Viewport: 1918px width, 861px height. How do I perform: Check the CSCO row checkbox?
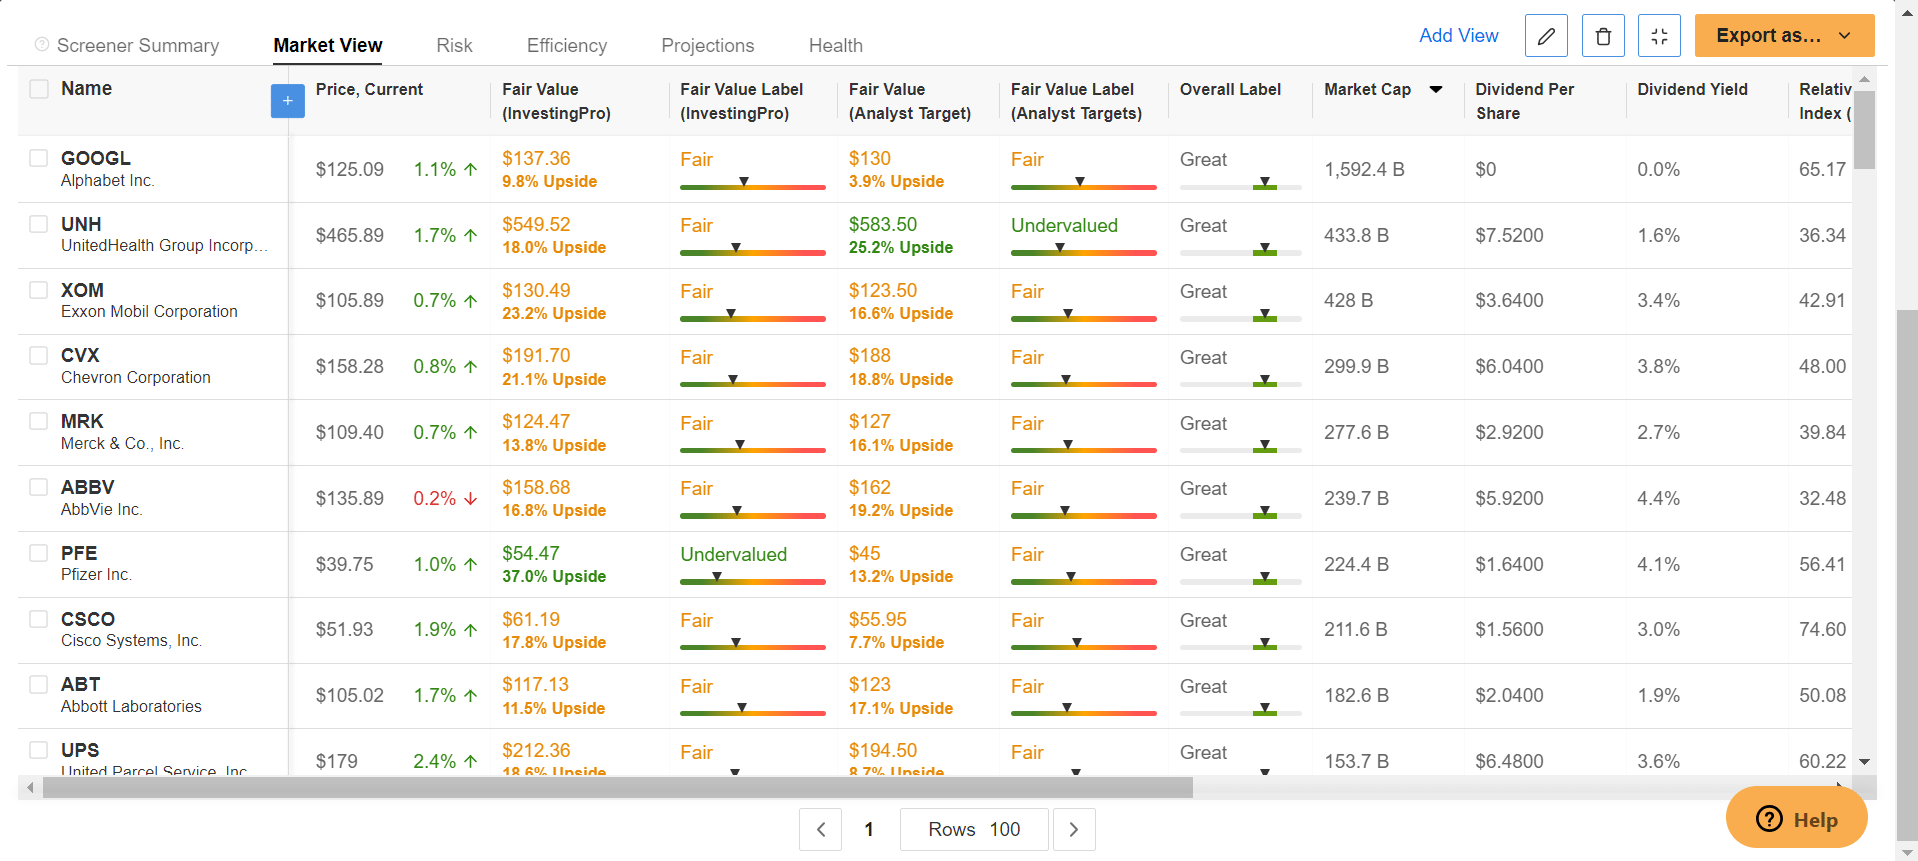point(39,619)
